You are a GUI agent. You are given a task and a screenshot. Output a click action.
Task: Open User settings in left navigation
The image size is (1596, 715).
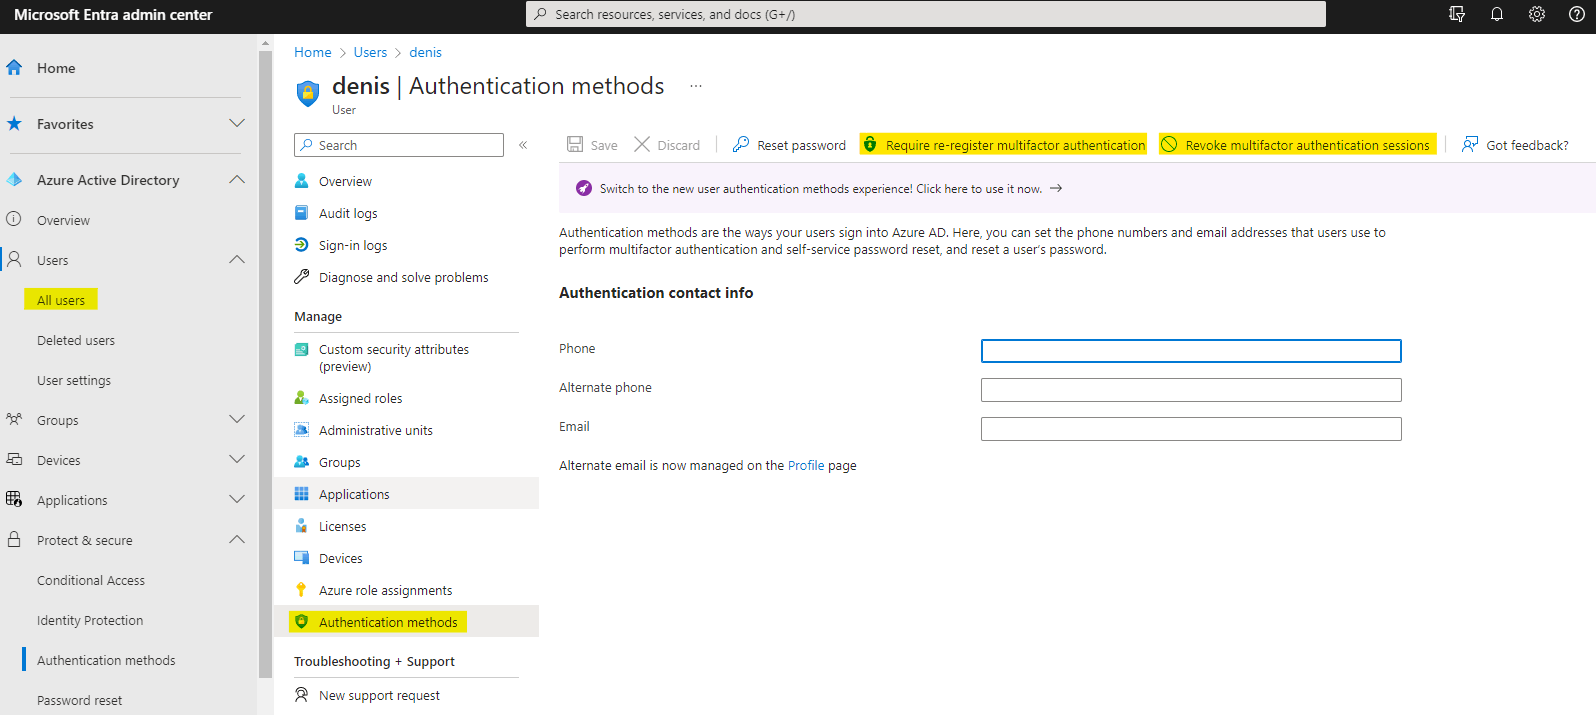[74, 380]
